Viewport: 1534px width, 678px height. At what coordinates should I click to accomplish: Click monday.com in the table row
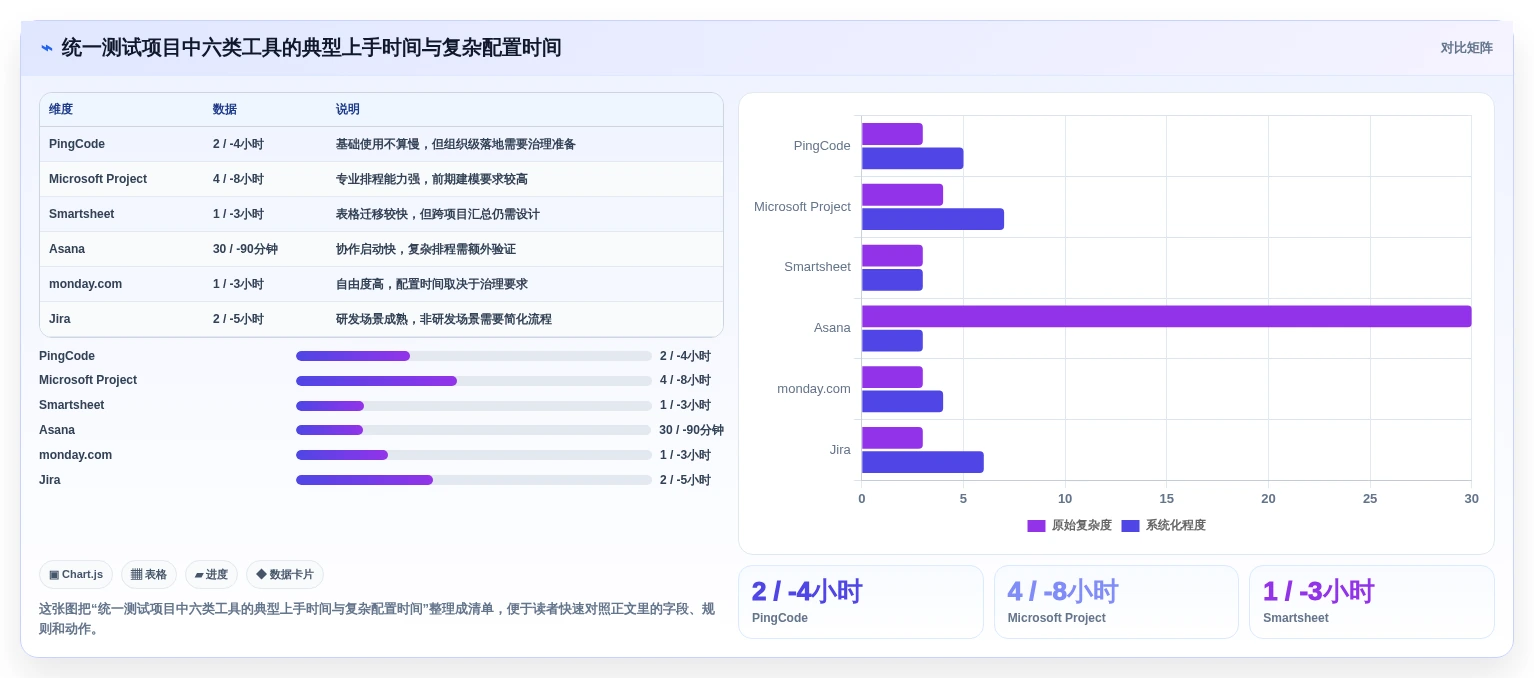point(86,284)
